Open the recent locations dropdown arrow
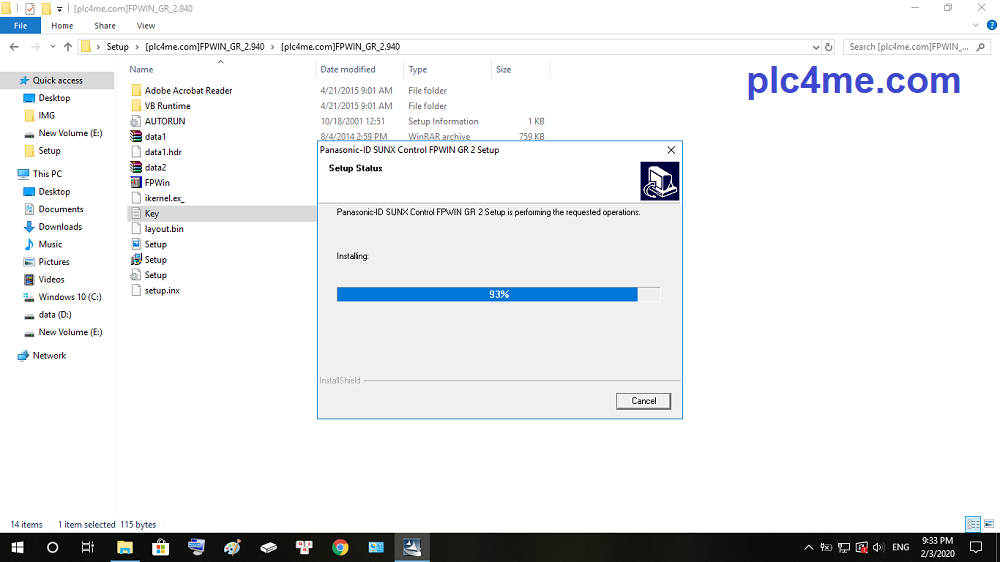This screenshot has height=562, width=1000. (x=52, y=47)
